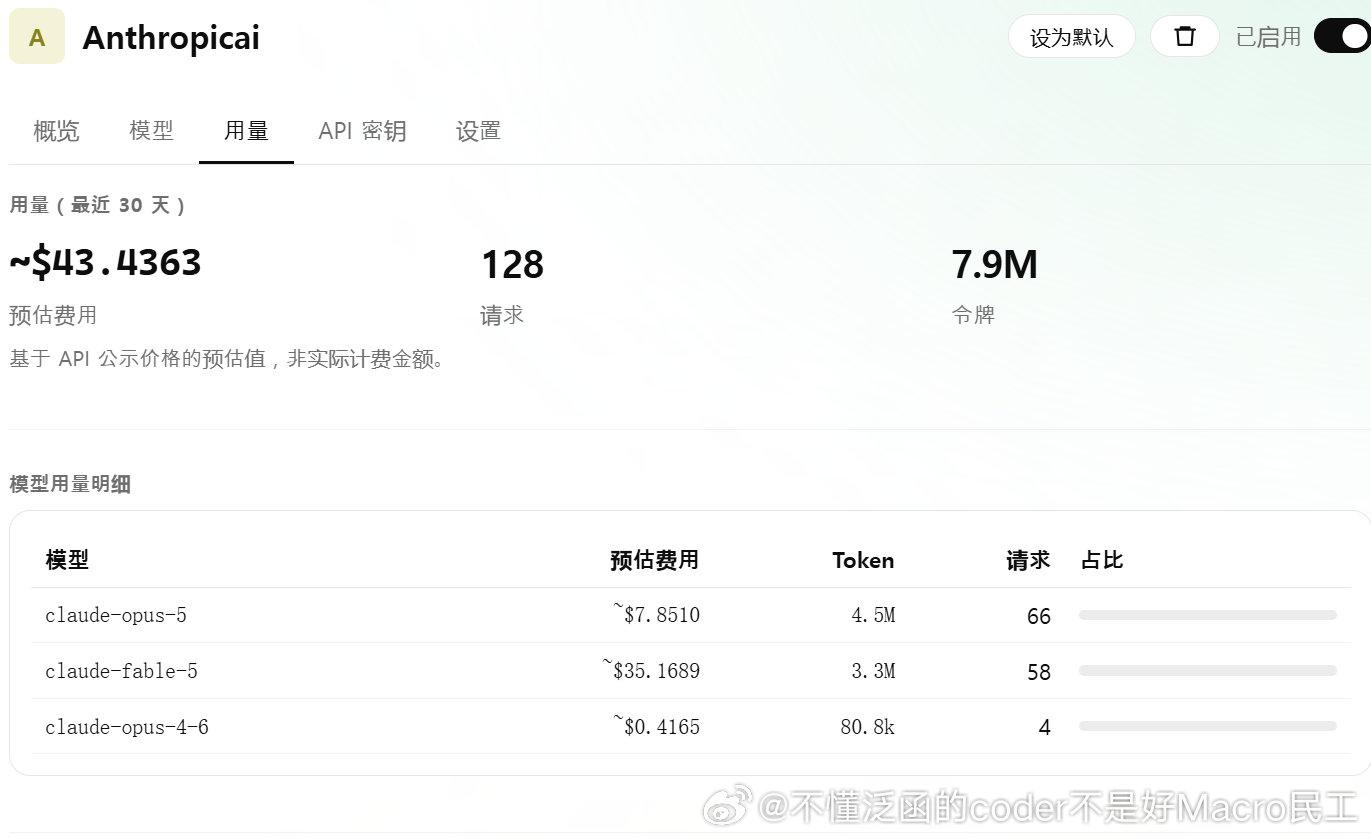
Task: Click the 预估费用 column header
Action: [x=654, y=560]
